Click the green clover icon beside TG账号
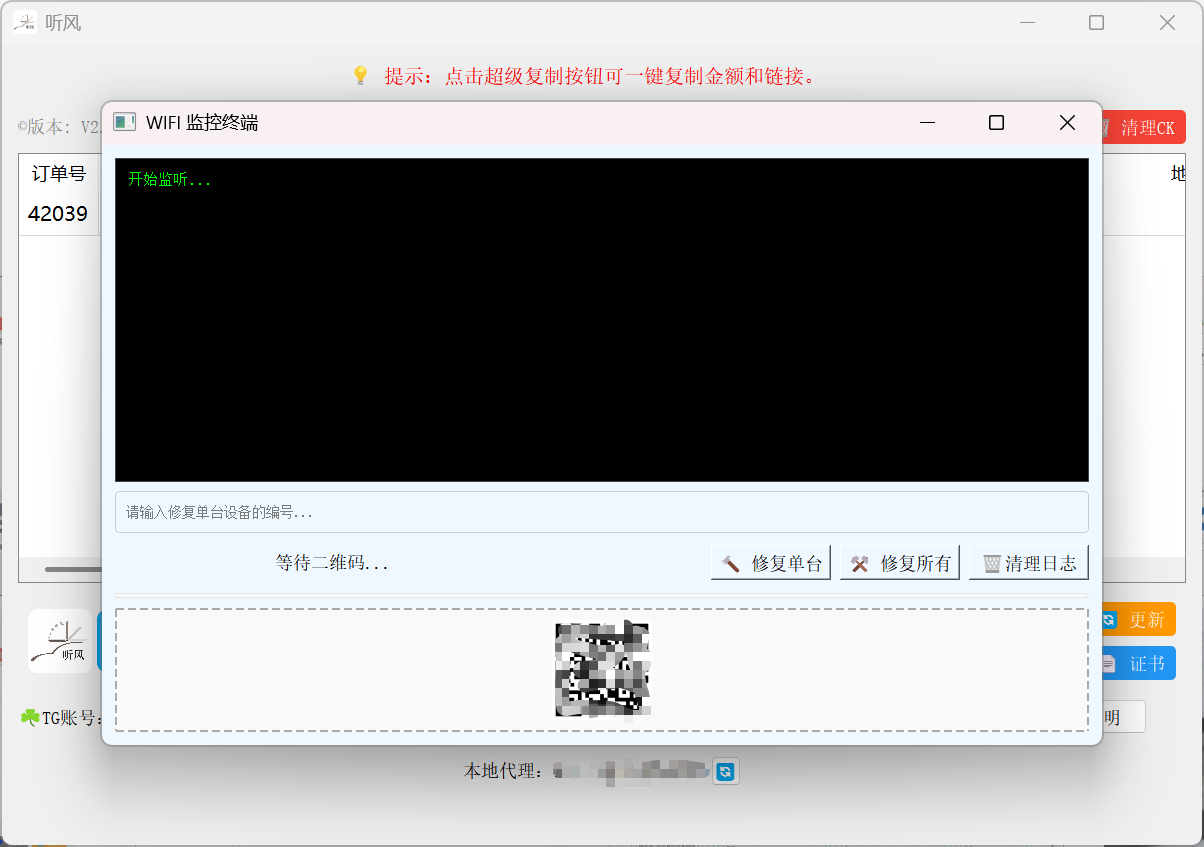This screenshot has width=1204, height=847. 30,717
